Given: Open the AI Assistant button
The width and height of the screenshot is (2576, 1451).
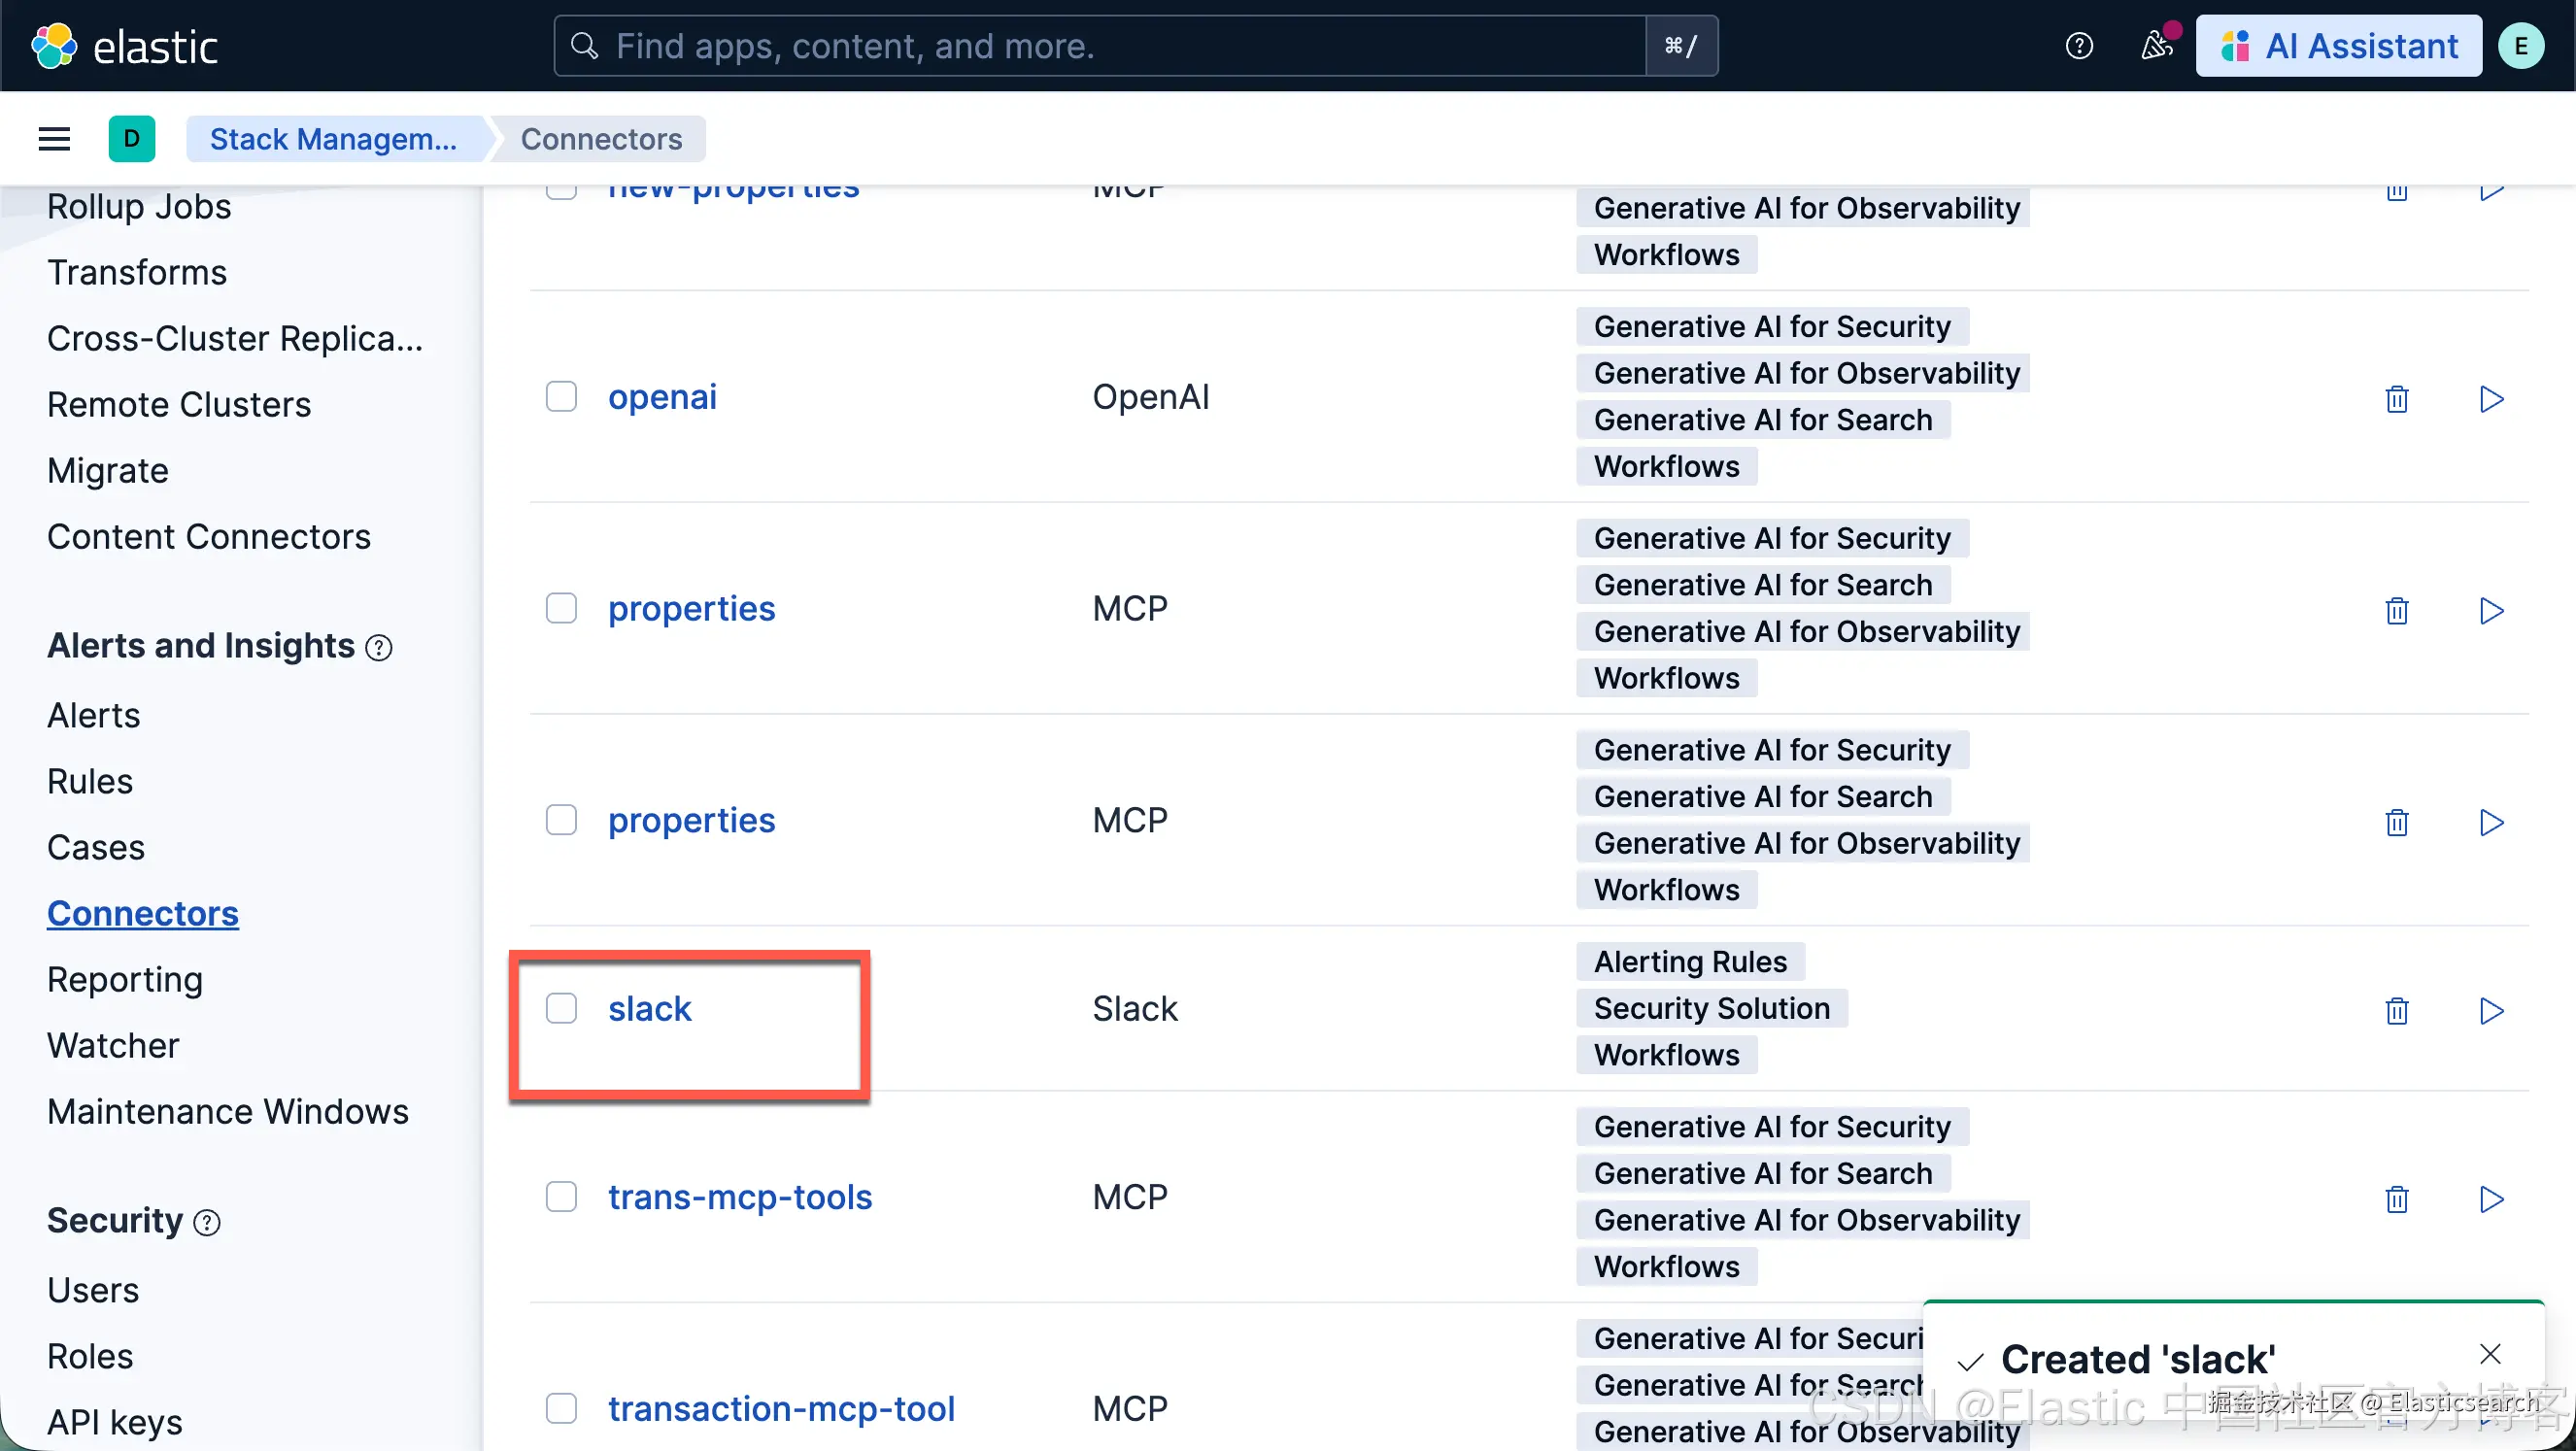Looking at the screenshot, I should click(x=2338, y=46).
